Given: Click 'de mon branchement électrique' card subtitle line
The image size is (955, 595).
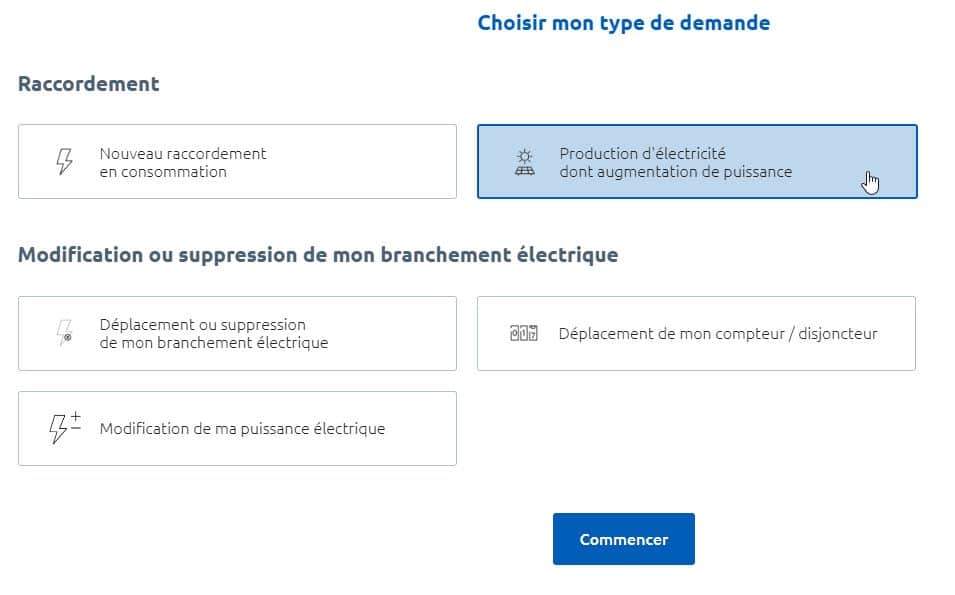Looking at the screenshot, I should pos(214,343).
